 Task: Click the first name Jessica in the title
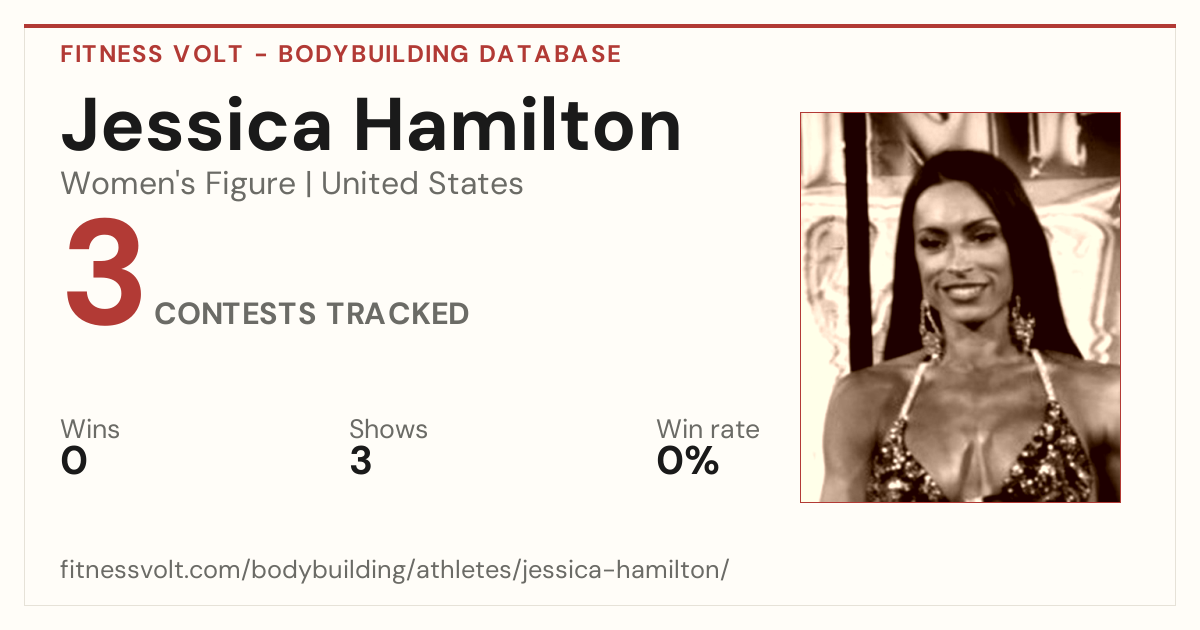click(197, 125)
